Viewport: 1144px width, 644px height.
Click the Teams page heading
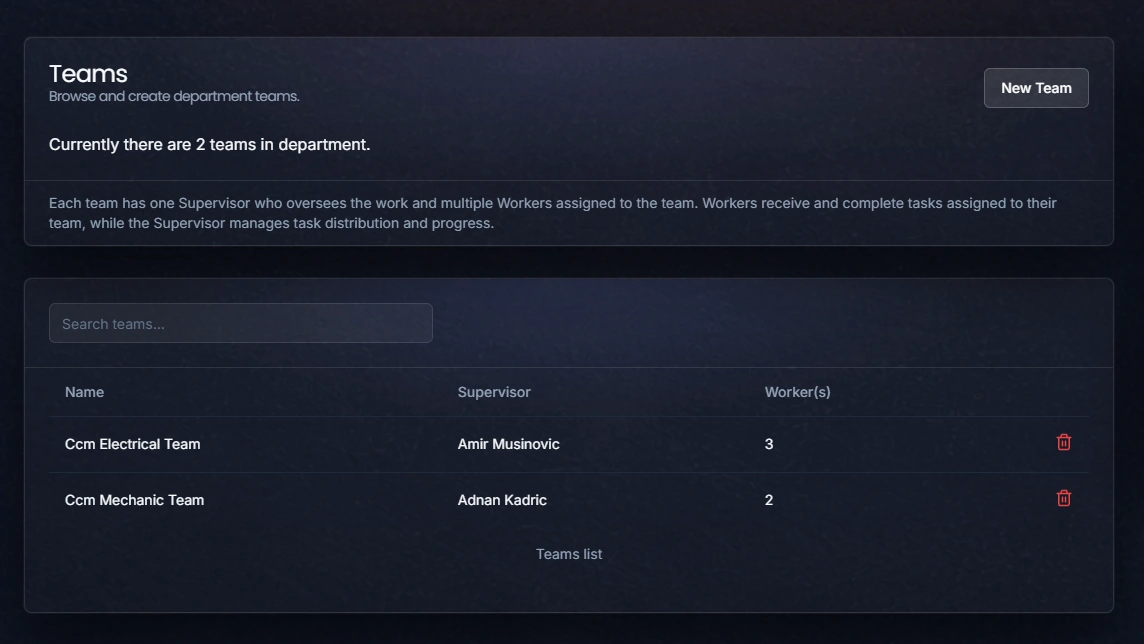(88, 74)
